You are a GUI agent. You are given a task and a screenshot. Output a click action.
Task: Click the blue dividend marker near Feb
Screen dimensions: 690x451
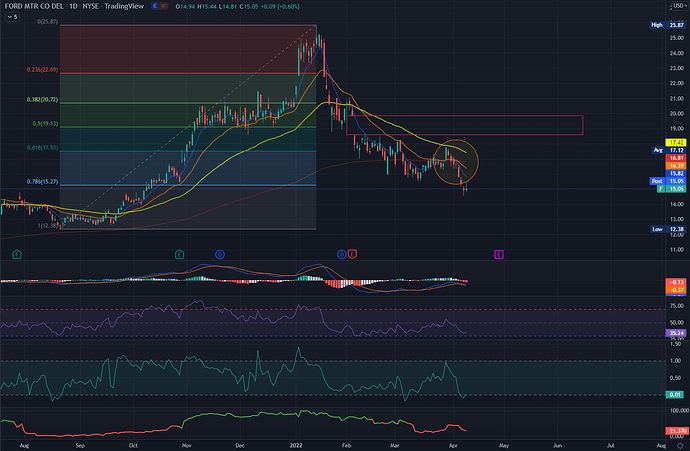coord(341,254)
